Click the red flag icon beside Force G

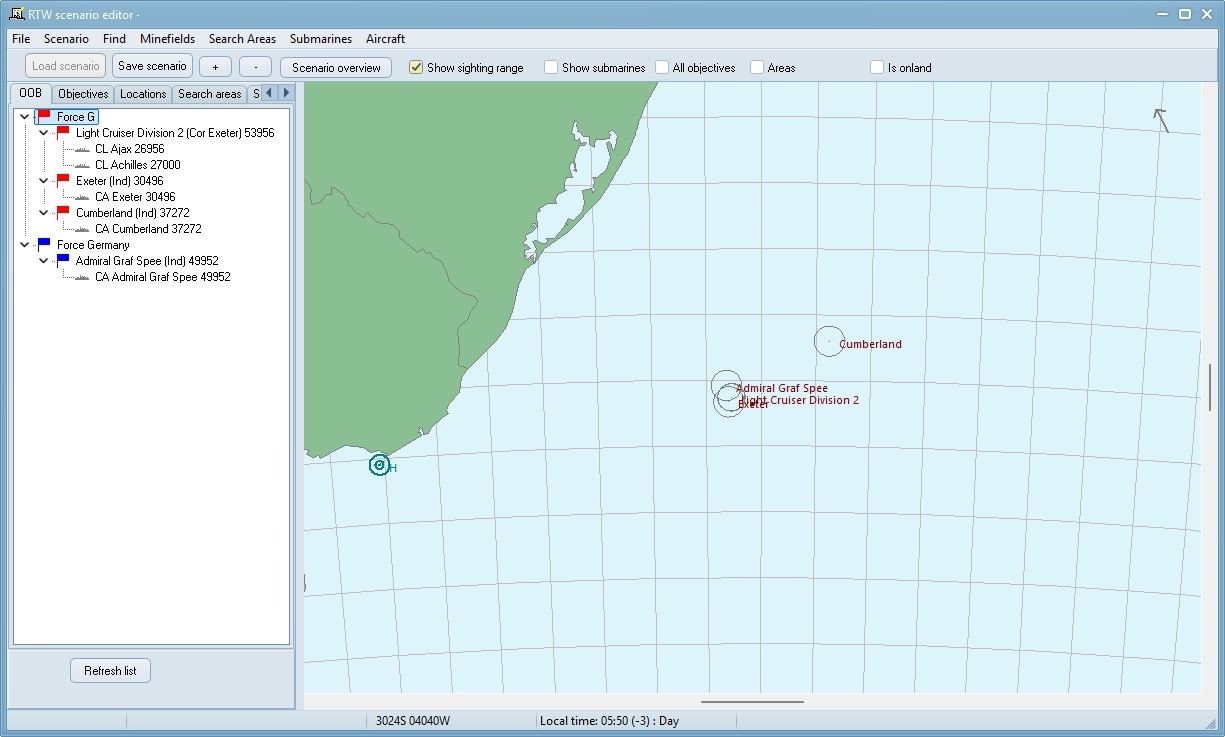pos(44,117)
